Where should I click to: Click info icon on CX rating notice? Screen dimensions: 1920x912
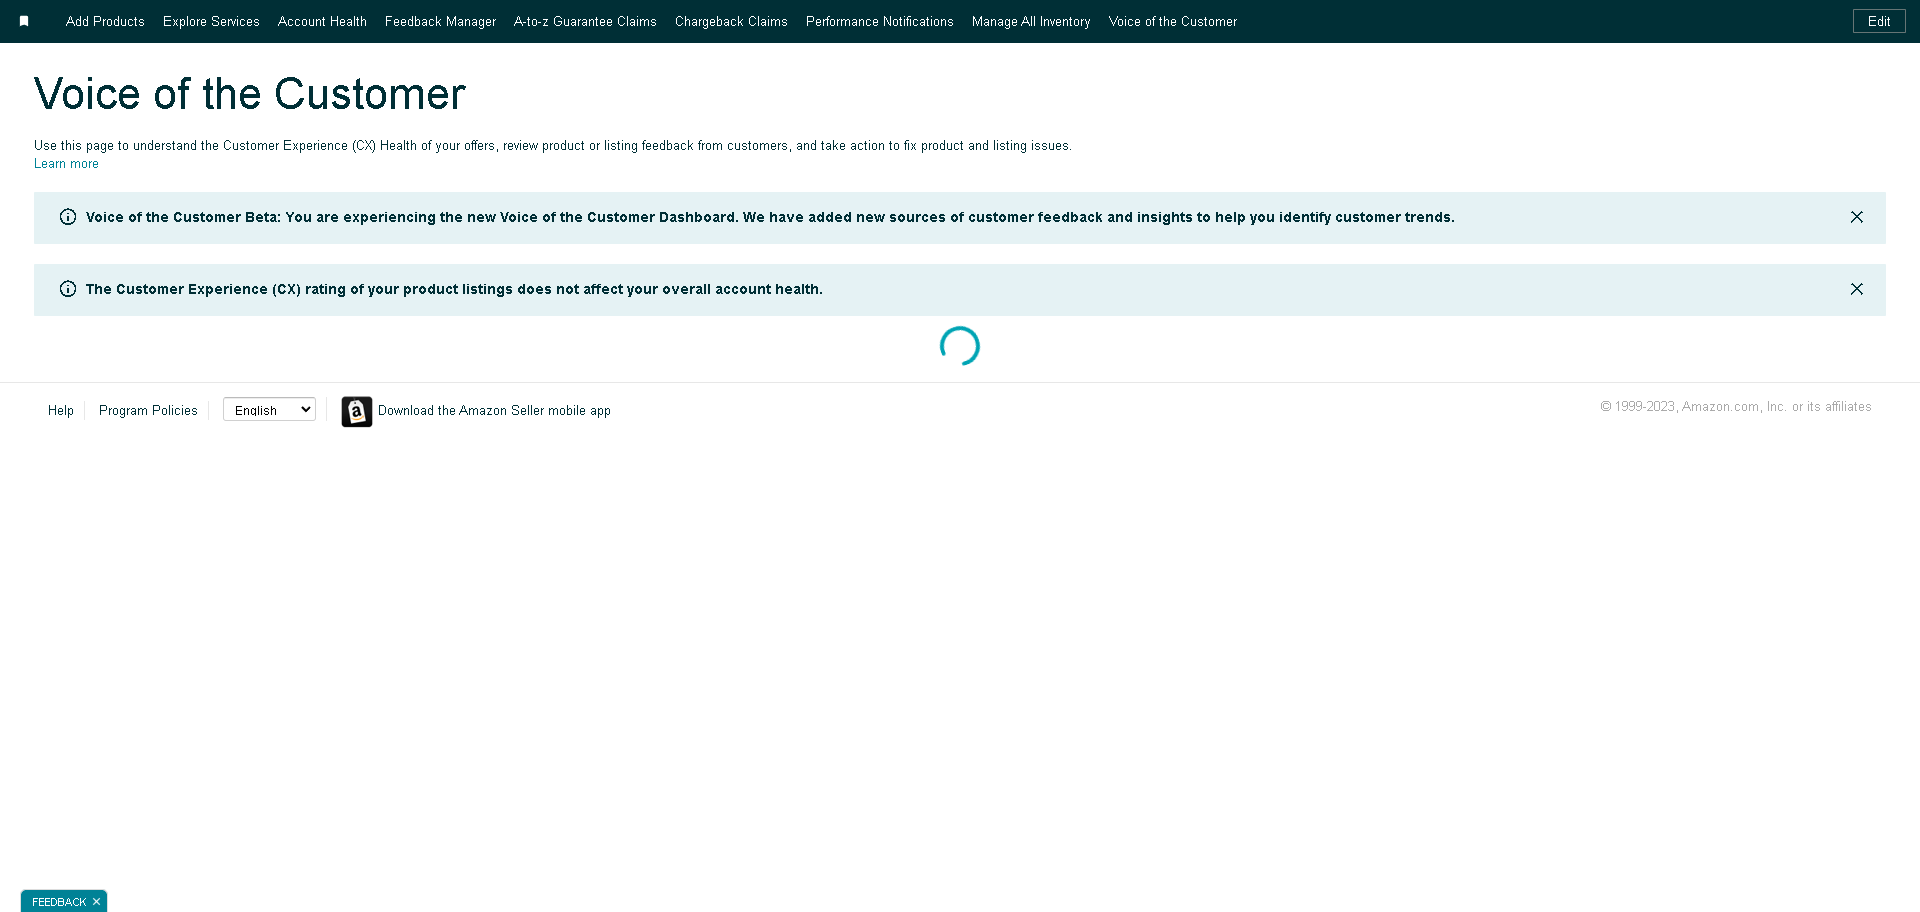click(x=68, y=289)
